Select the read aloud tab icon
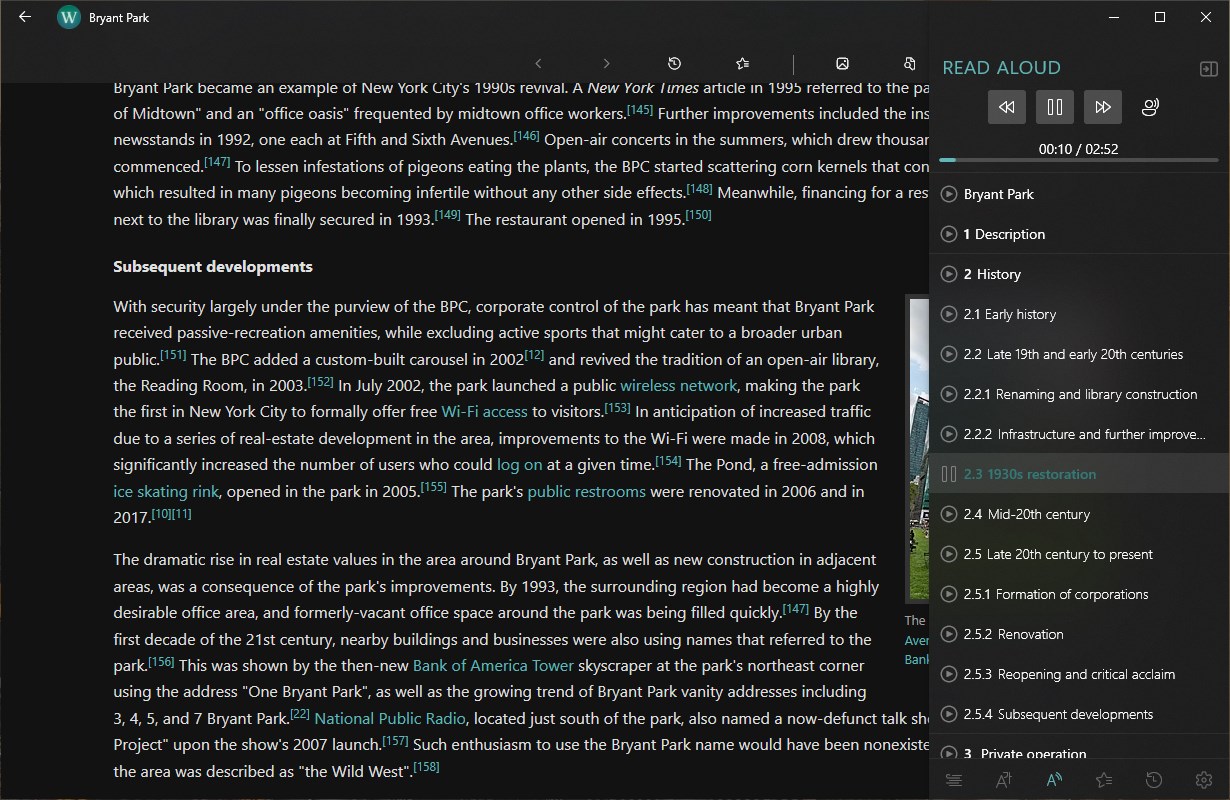The height and width of the screenshot is (800, 1230). (1054, 780)
